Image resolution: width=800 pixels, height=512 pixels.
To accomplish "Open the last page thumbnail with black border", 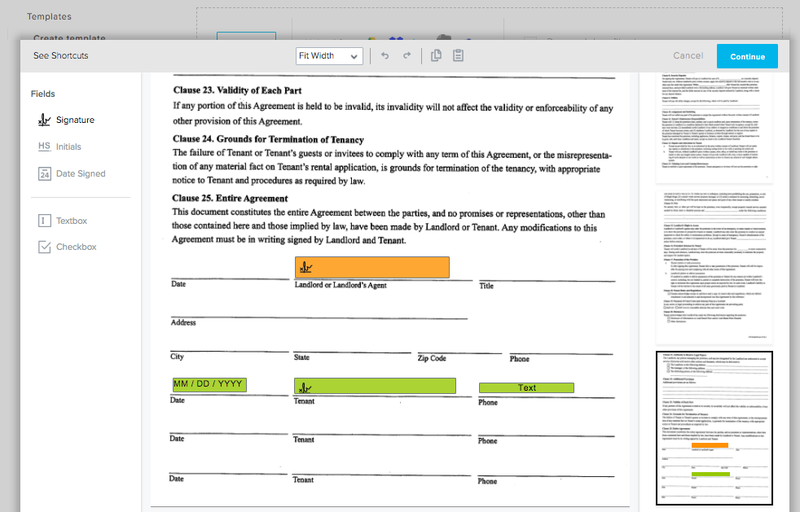I will coord(714,428).
